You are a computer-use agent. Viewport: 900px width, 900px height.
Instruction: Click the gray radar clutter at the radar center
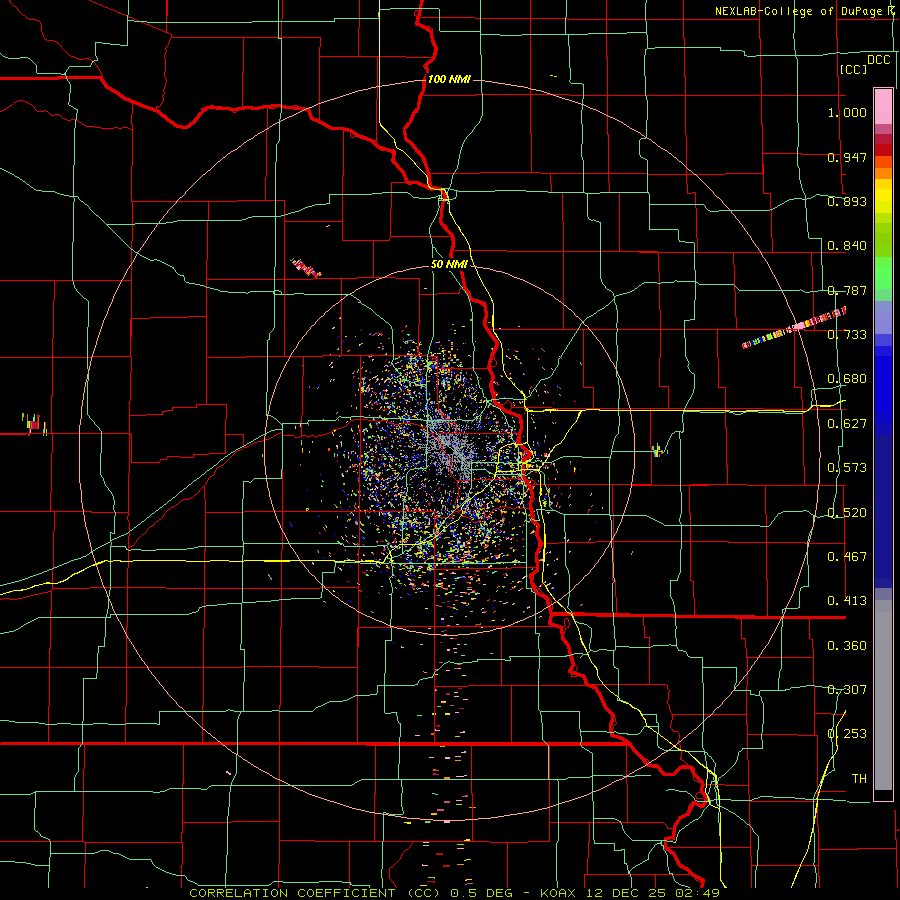[x=451, y=448]
